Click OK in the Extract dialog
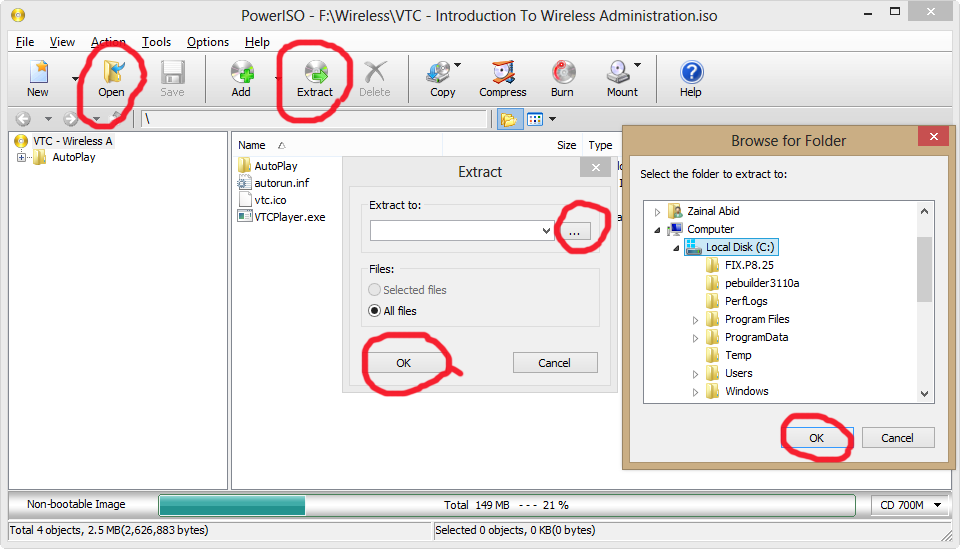 pos(403,363)
